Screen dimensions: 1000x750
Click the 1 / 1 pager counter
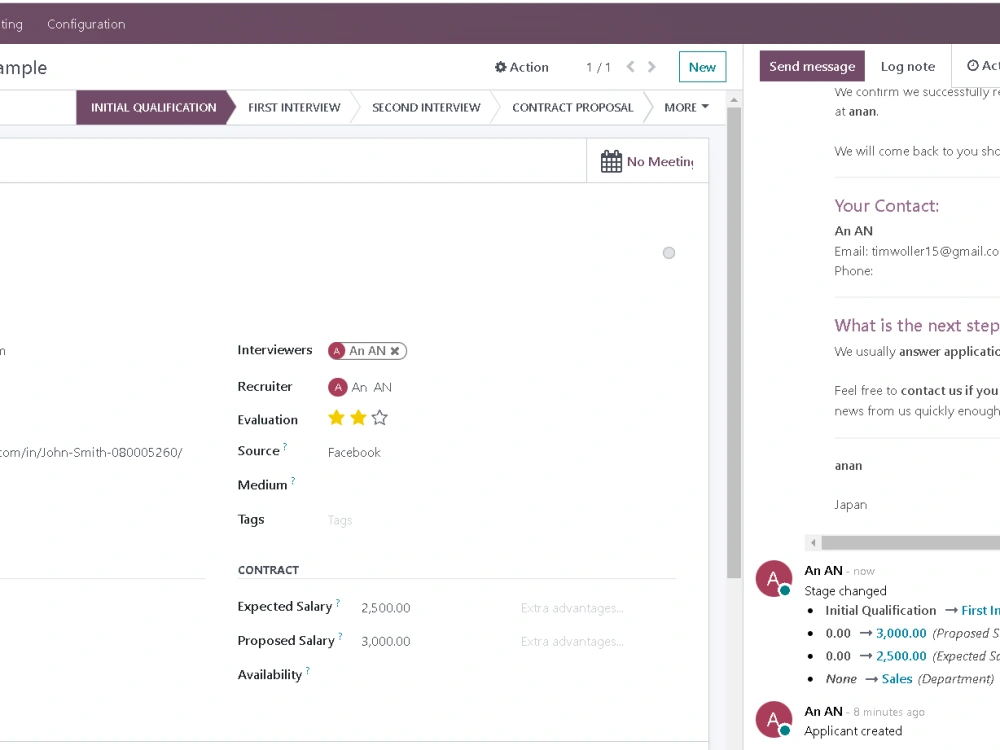point(598,67)
